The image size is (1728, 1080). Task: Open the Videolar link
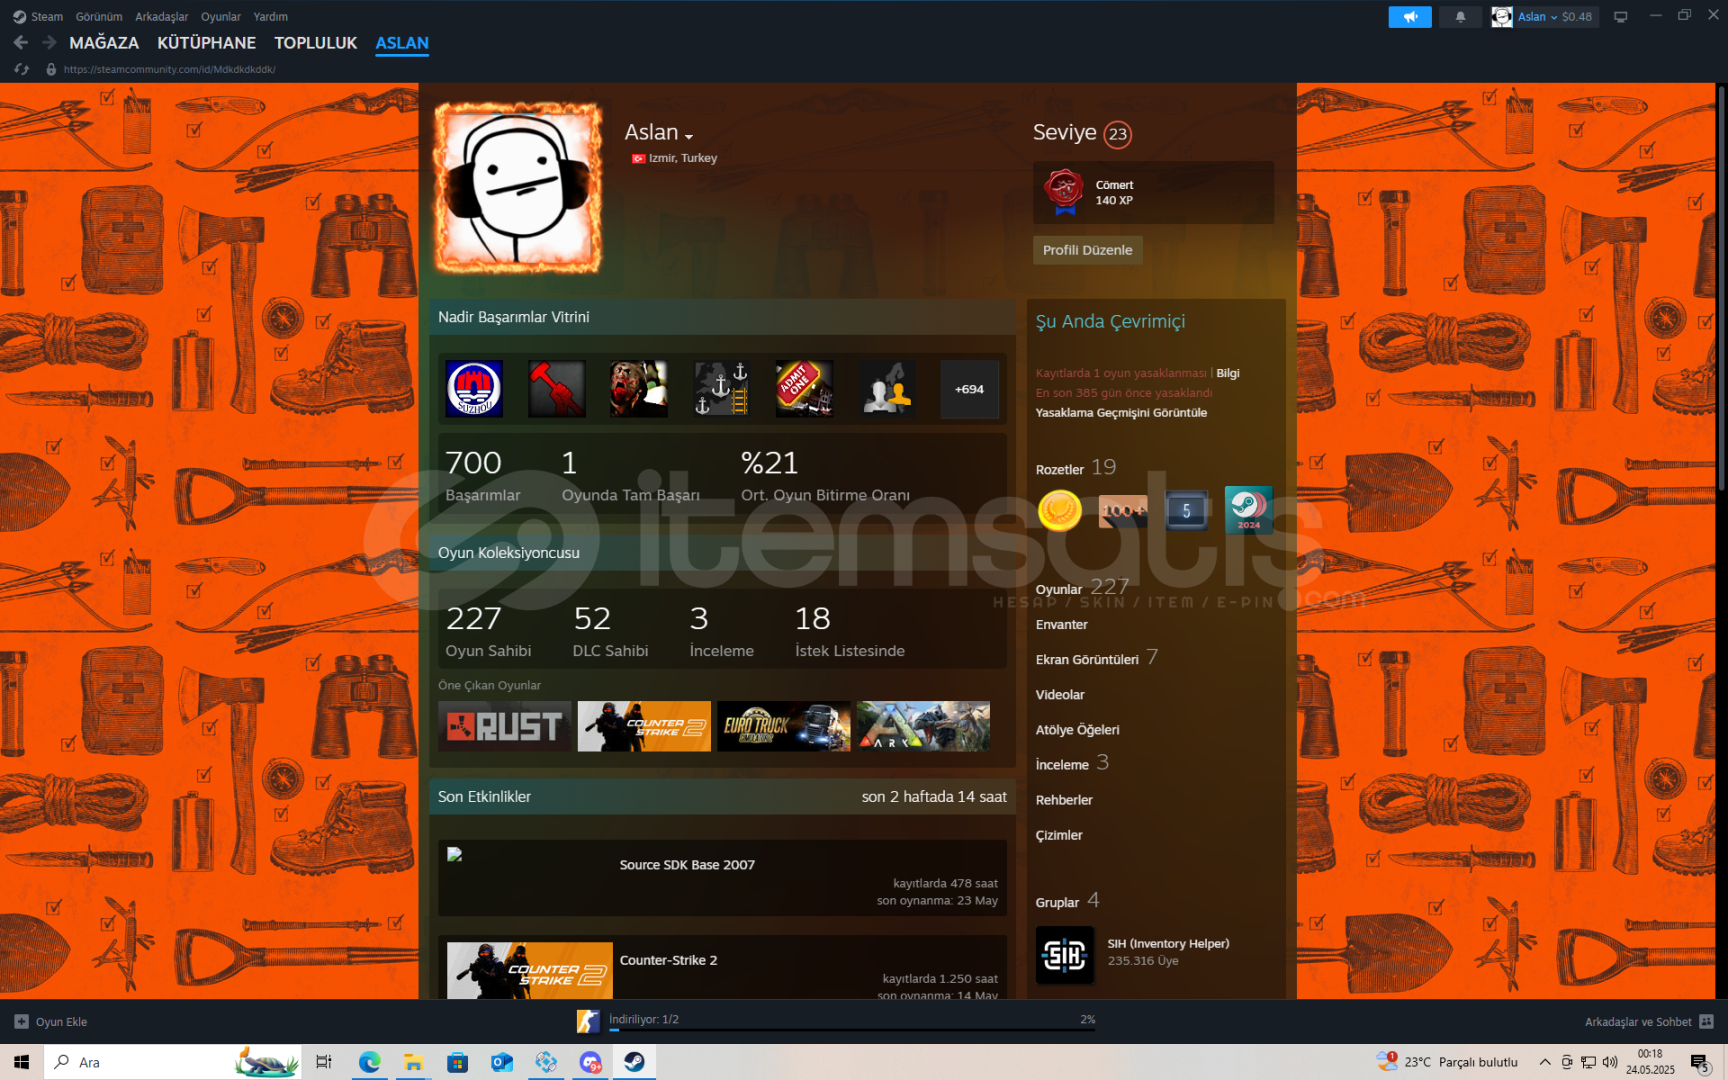tap(1060, 694)
